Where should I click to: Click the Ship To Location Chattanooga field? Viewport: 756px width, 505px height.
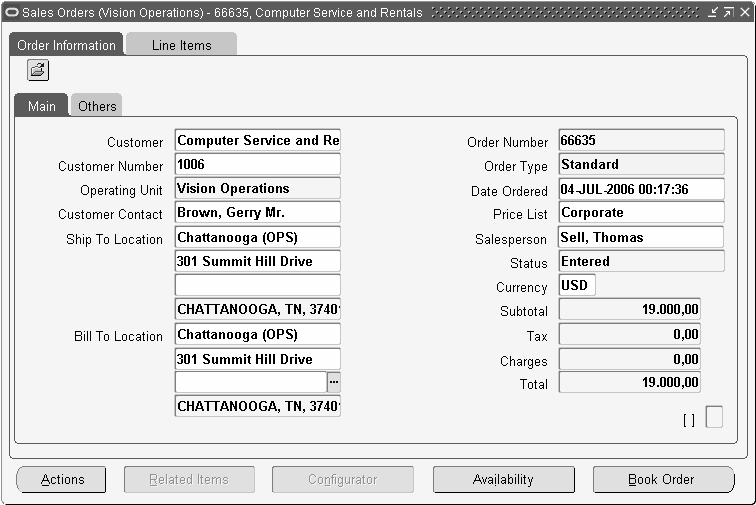(x=258, y=237)
